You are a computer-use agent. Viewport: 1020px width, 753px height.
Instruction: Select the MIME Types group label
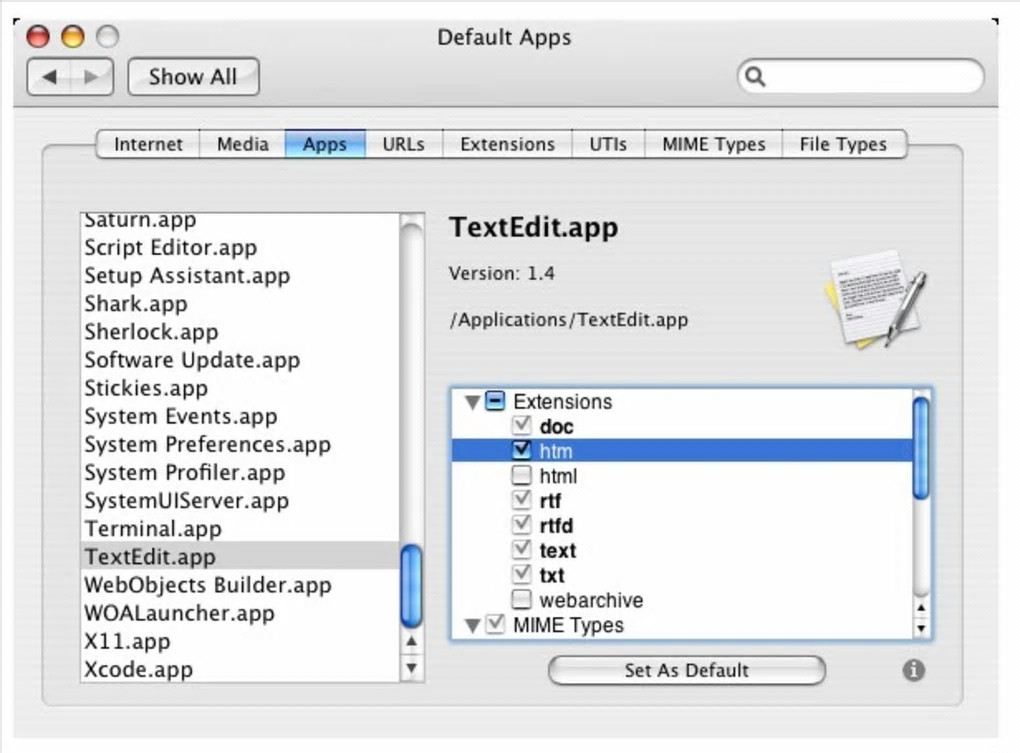pyautogui.click(x=569, y=625)
